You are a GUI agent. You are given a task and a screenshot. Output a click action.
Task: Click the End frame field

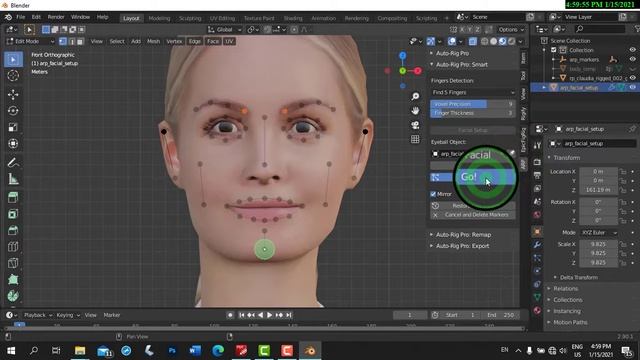tap(501, 315)
